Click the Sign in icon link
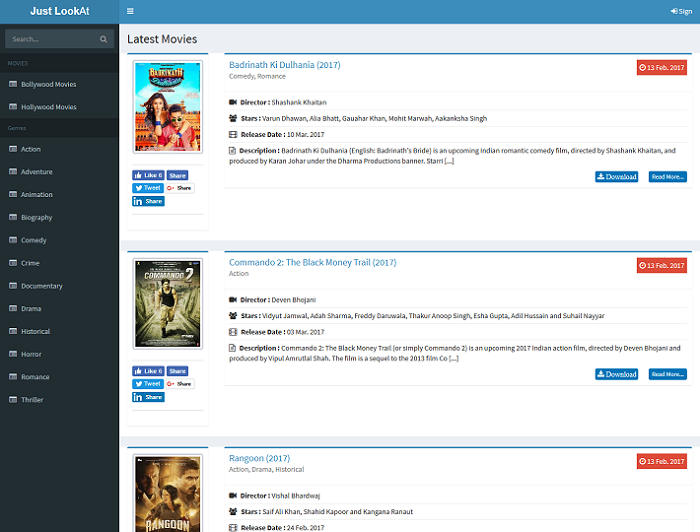 pos(681,11)
